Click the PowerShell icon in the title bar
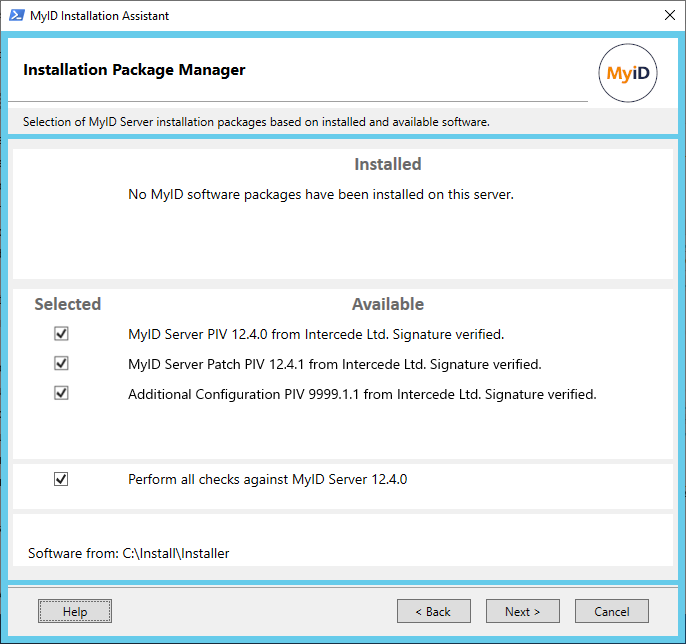This screenshot has width=686, height=644. click(x=16, y=16)
